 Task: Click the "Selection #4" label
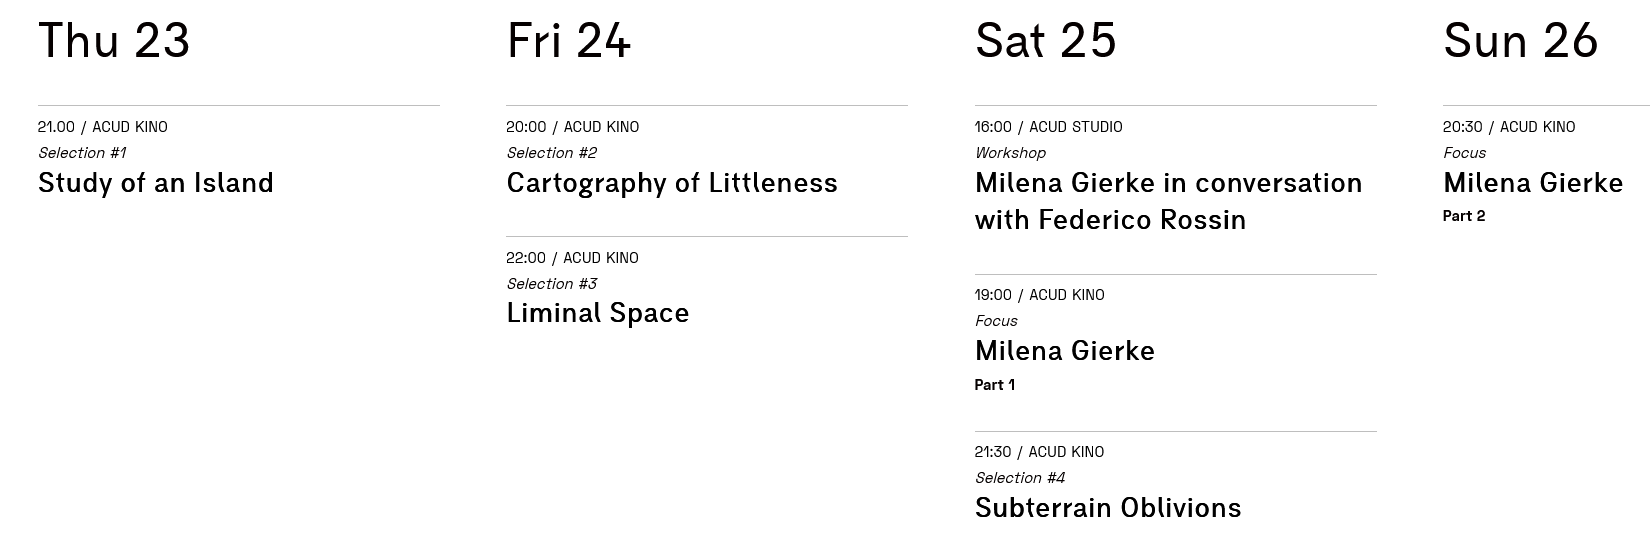pyautogui.click(x=1019, y=478)
